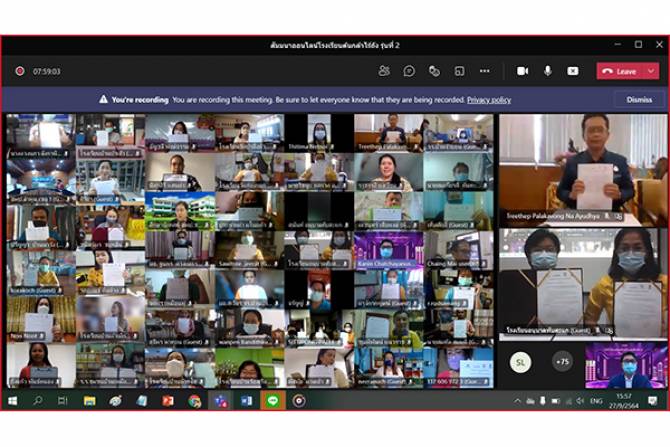Viewport: 670px width, 447px height.
Task: Open the ENG language input selector
Action: pyautogui.click(x=597, y=401)
